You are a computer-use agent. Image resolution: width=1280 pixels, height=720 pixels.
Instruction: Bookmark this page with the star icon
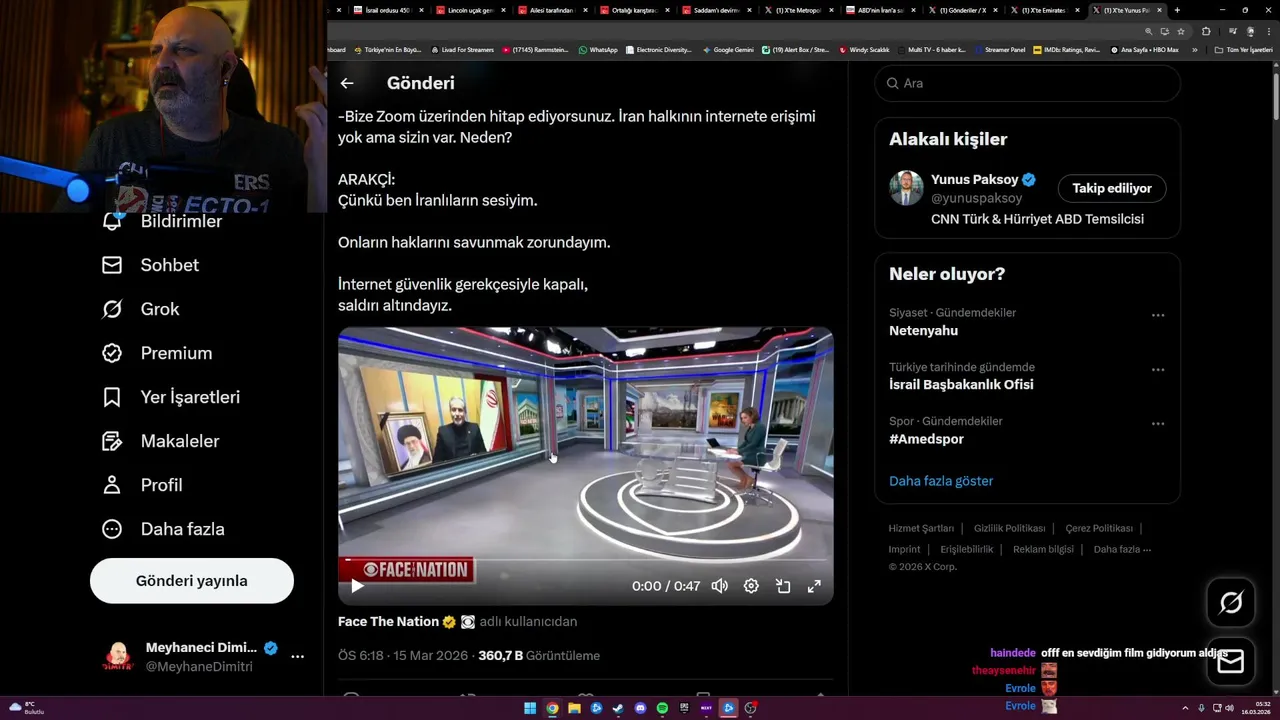pyautogui.click(x=1181, y=31)
